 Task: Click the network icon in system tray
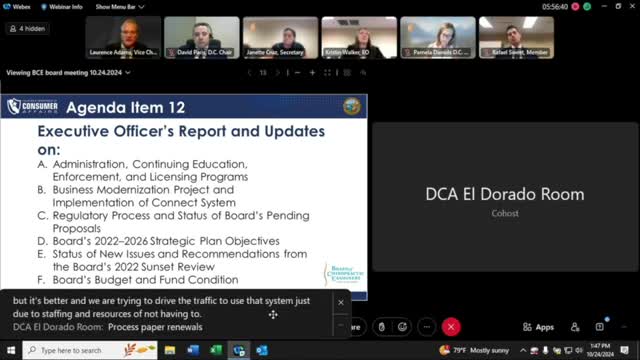(568, 350)
